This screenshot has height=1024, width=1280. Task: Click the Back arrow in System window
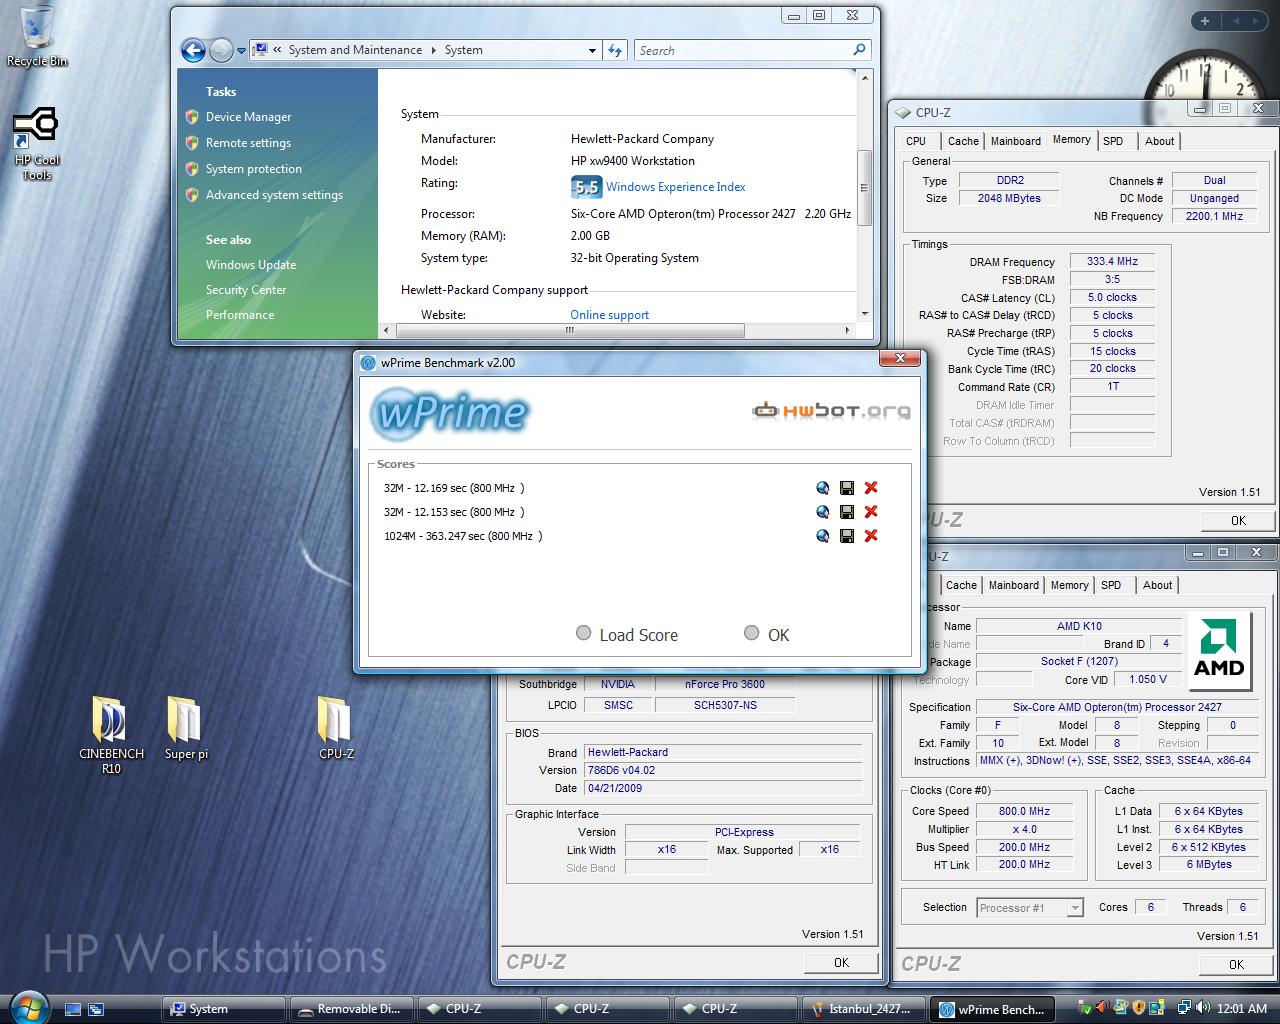193,50
